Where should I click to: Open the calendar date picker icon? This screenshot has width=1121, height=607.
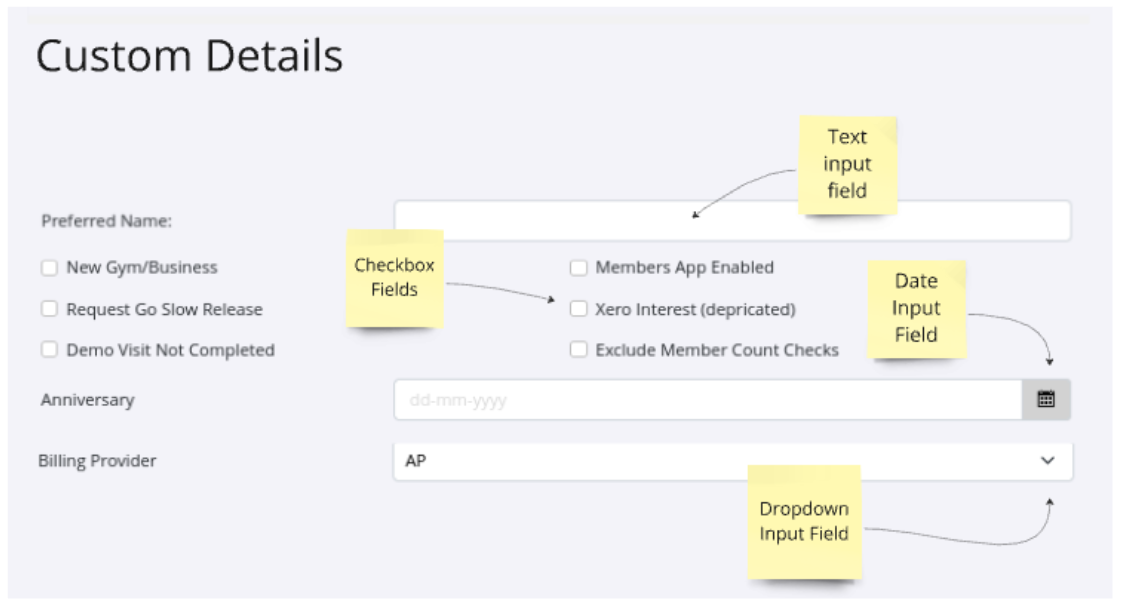click(1046, 399)
